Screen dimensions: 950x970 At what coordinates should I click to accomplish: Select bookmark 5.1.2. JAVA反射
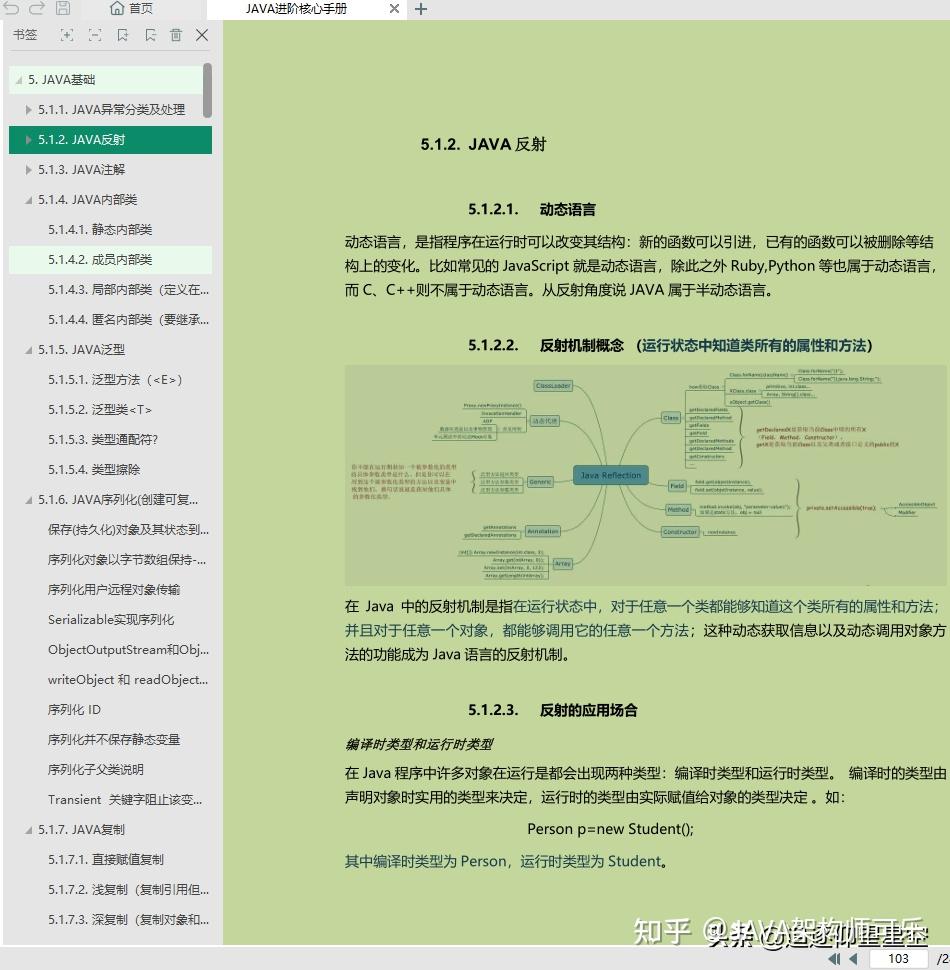click(110, 140)
